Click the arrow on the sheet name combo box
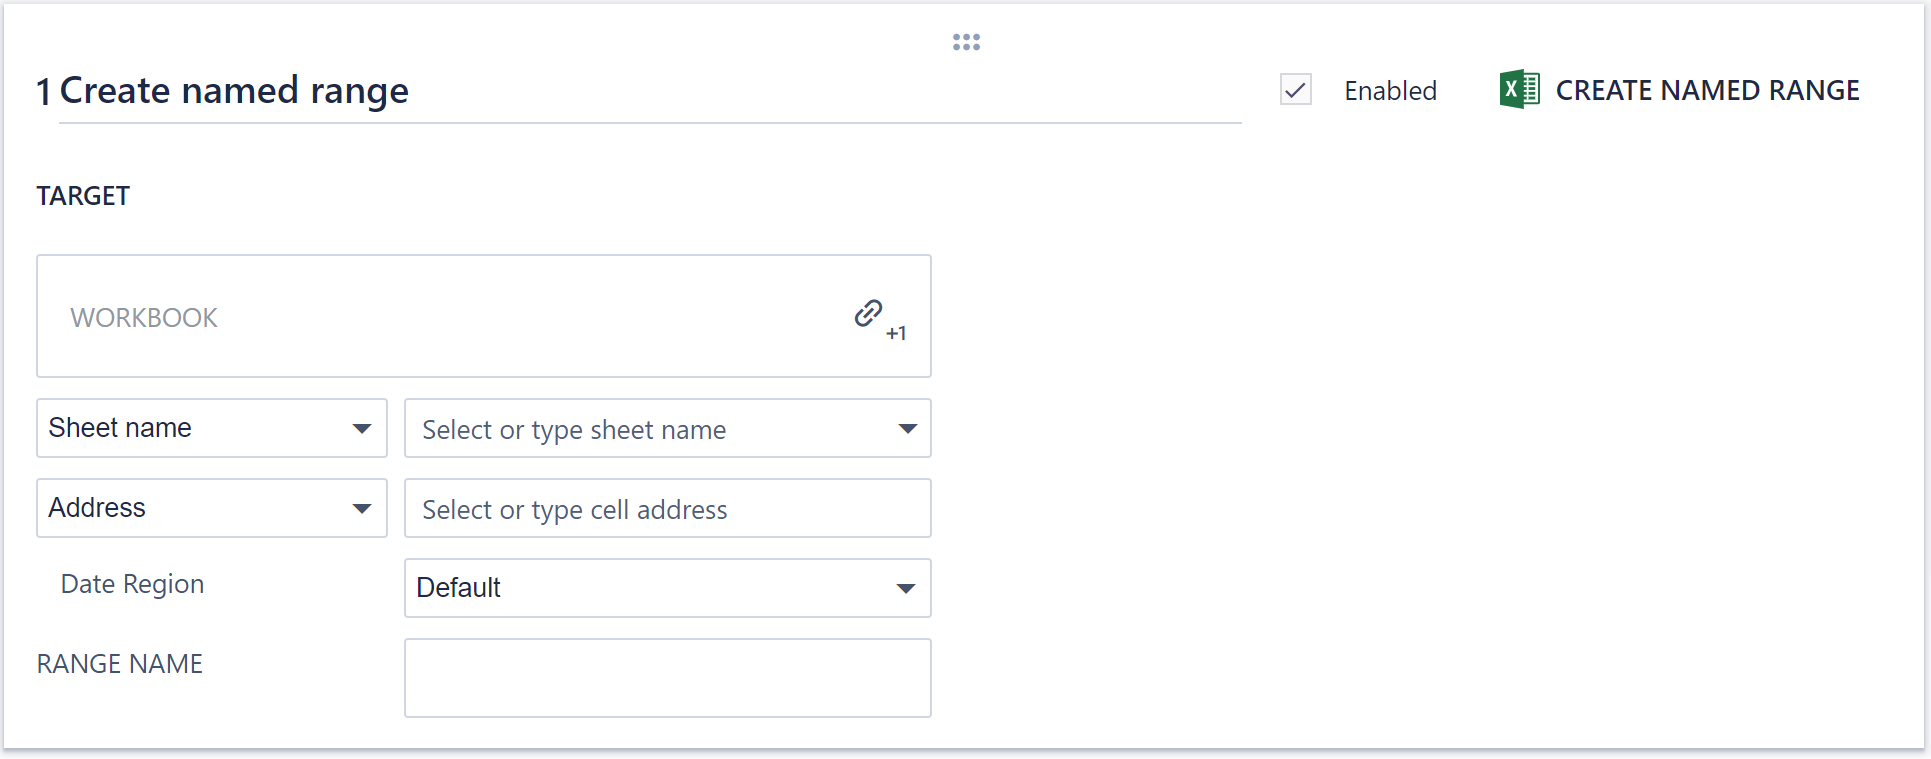This screenshot has width=1931, height=759. click(x=907, y=429)
